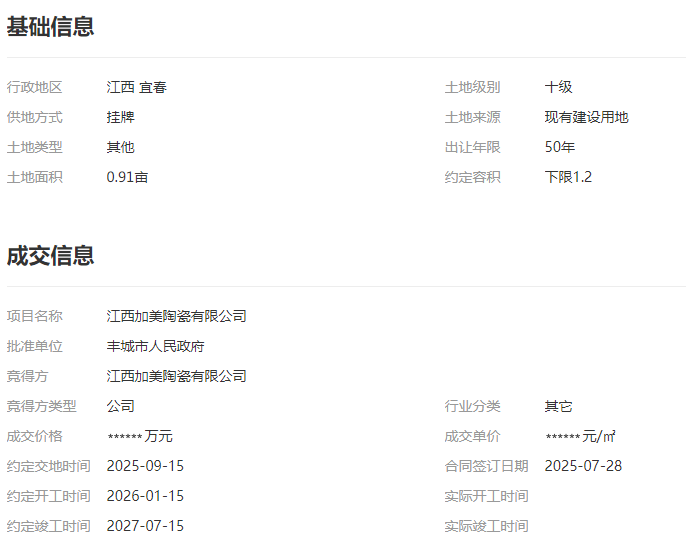Open the company name beside 竞得方

tap(177, 376)
